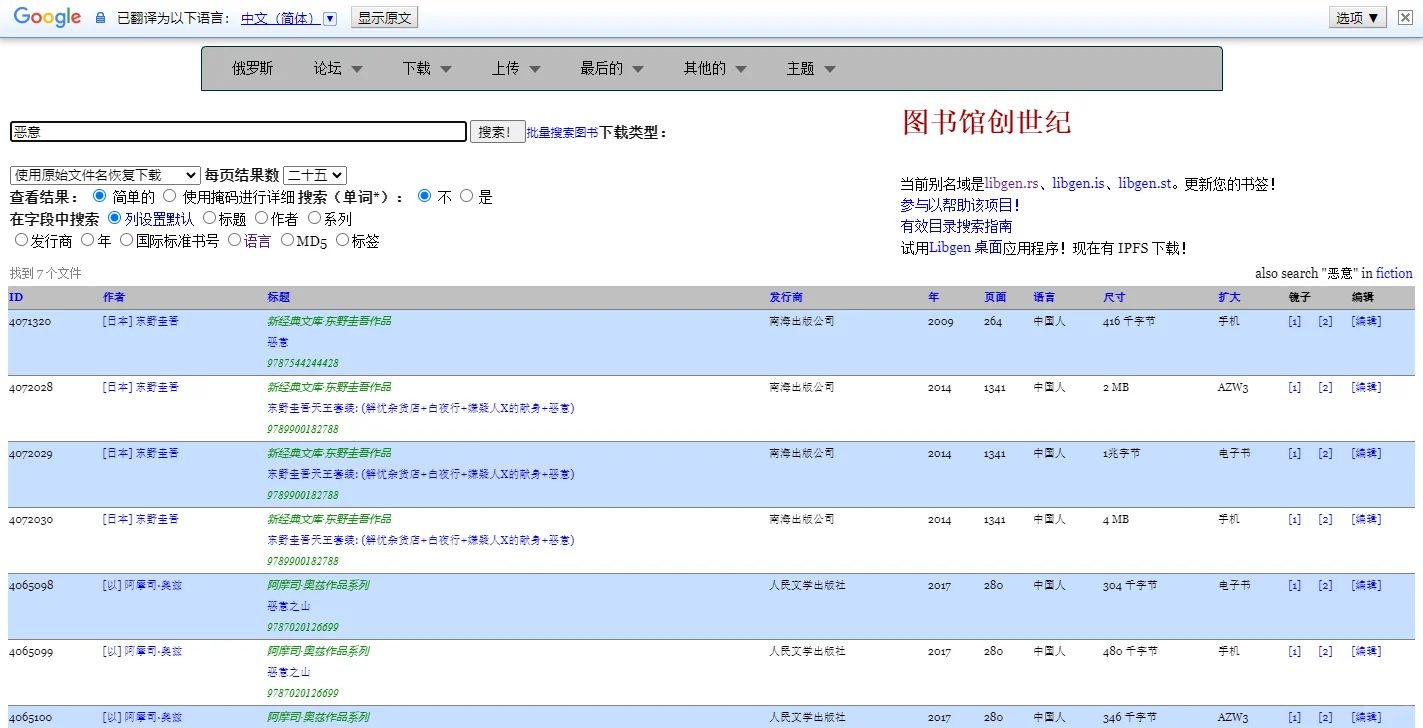The height and width of the screenshot is (728, 1423).
Task: Open the Libgen 桌面 application link
Action: coord(966,248)
